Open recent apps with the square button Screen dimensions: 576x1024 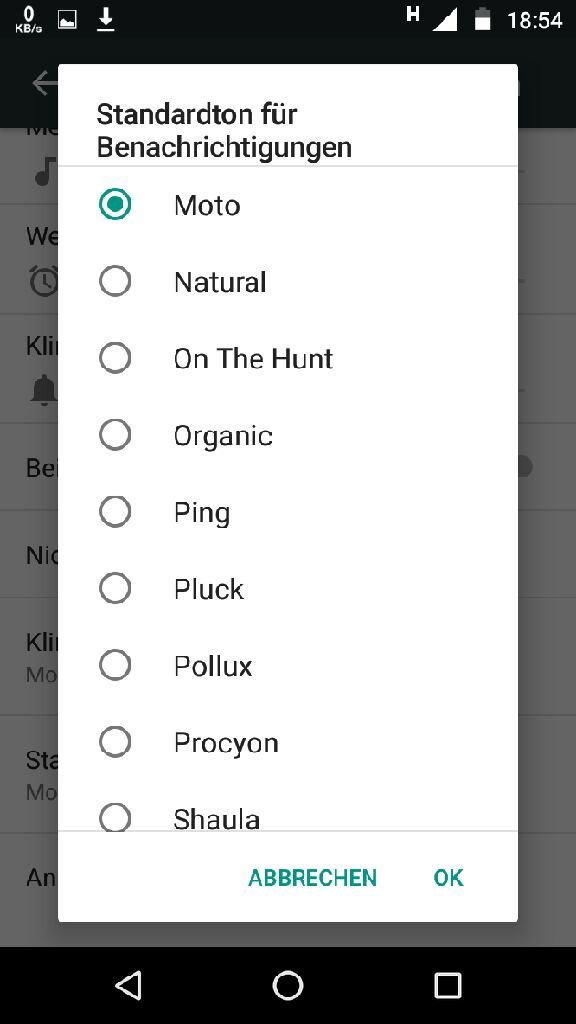[x=448, y=985]
